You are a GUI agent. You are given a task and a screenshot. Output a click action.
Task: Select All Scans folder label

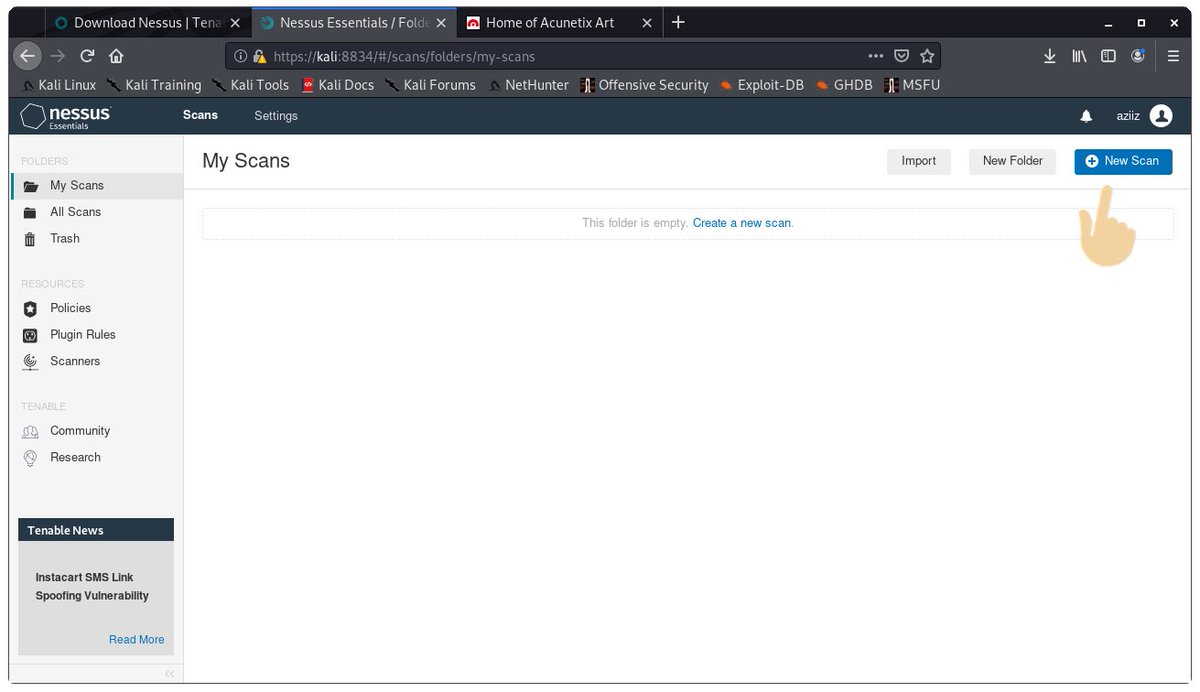click(x=76, y=212)
